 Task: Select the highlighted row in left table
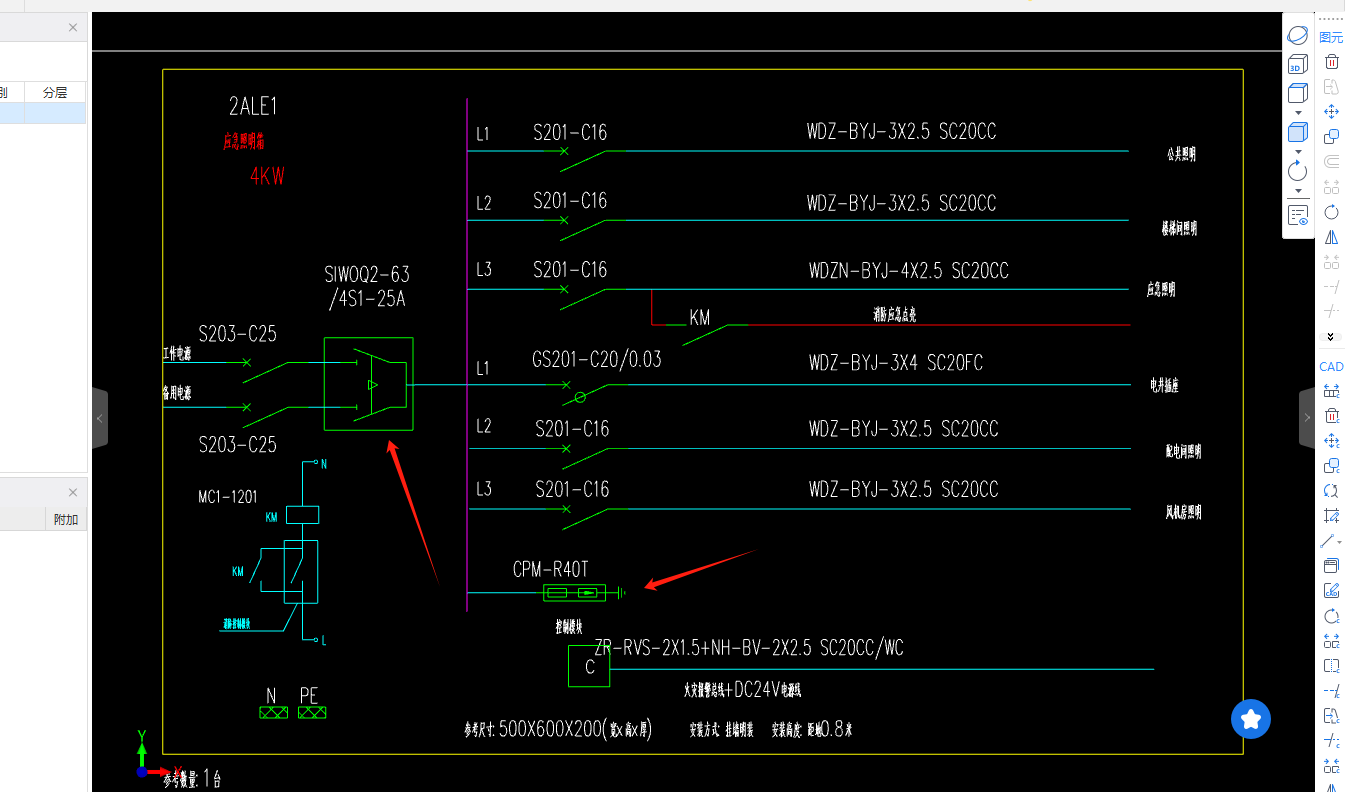click(x=43, y=113)
